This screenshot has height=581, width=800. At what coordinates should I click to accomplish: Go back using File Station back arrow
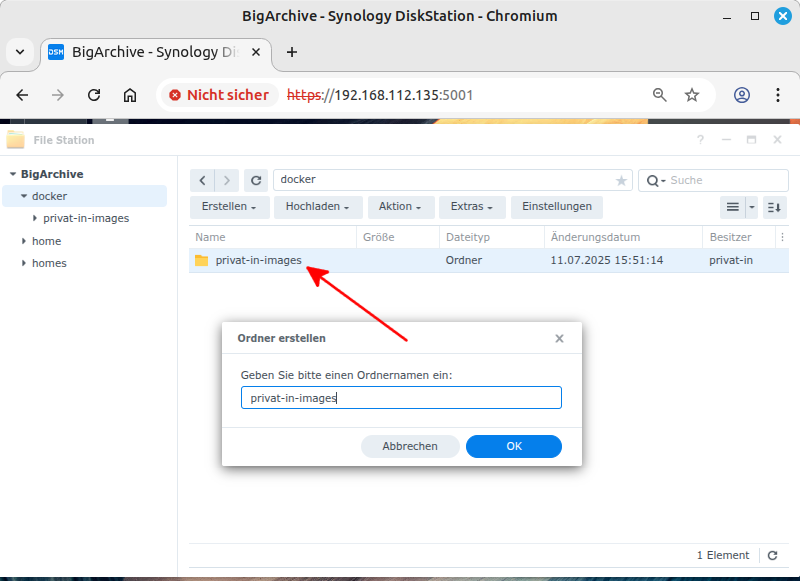[203, 180]
